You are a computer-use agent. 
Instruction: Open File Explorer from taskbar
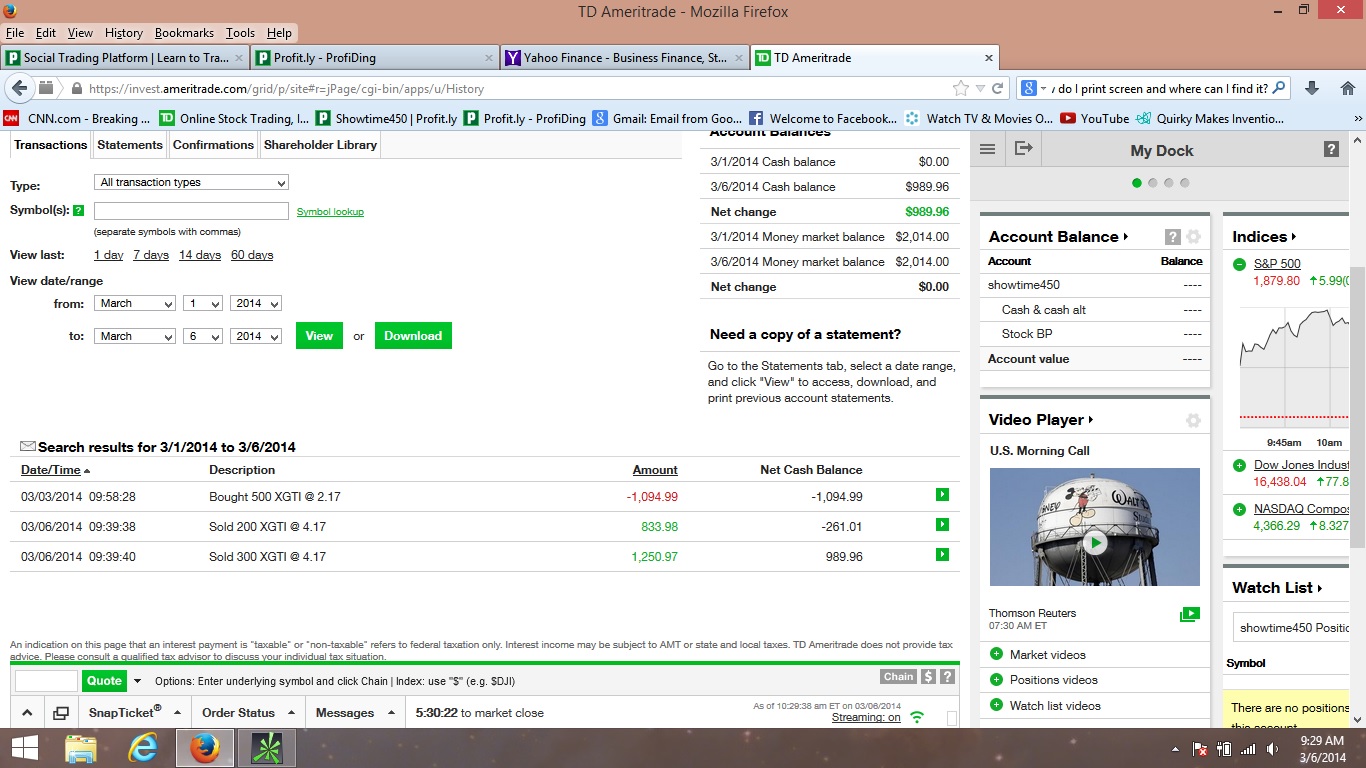pyautogui.click(x=81, y=748)
